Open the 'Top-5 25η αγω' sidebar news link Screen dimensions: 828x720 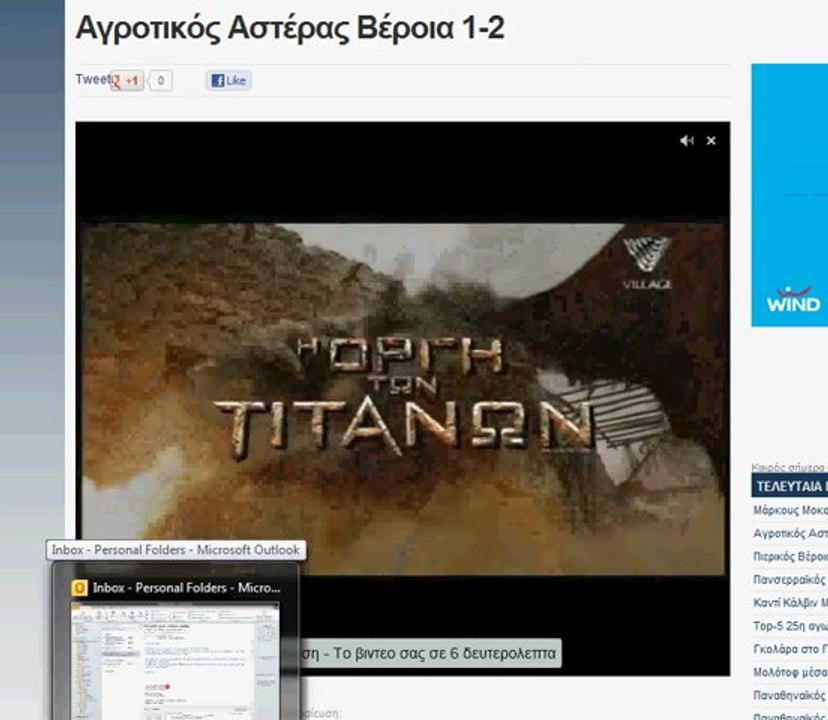tap(791, 626)
